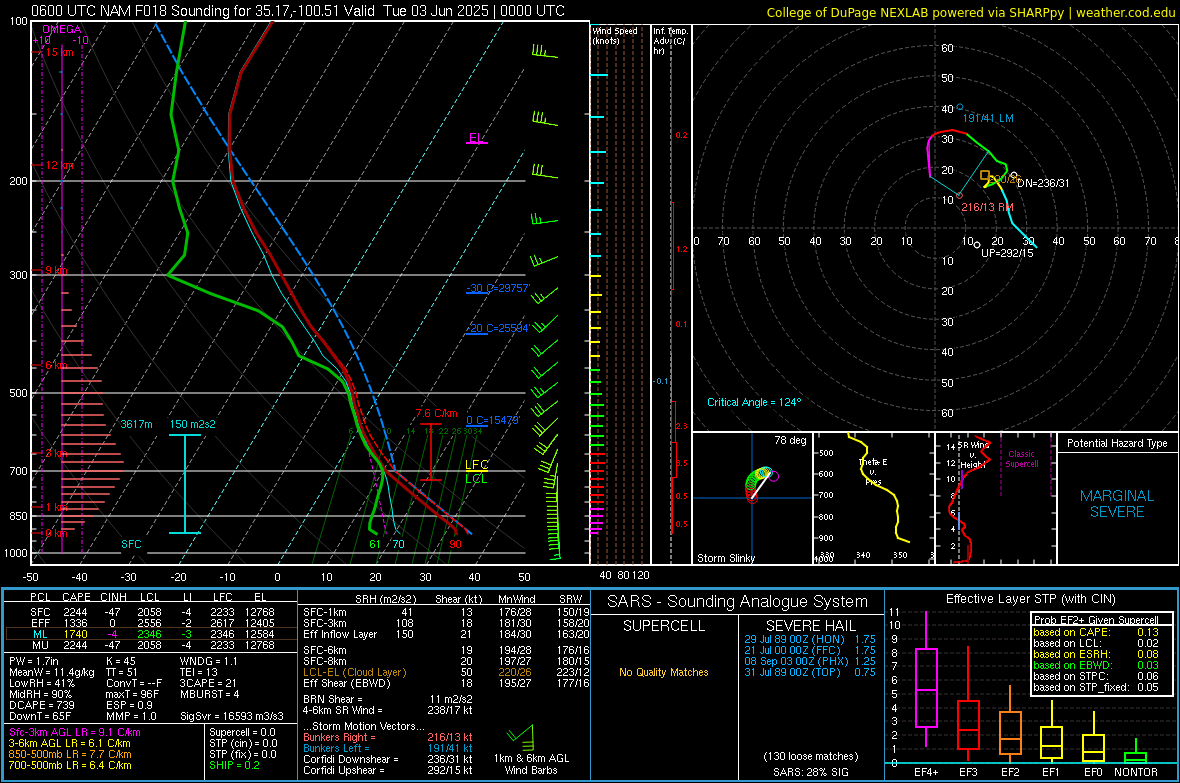Click the -20 C=25594' height label
Screen dimensions: 1180x783
pyautogui.click(x=498, y=328)
